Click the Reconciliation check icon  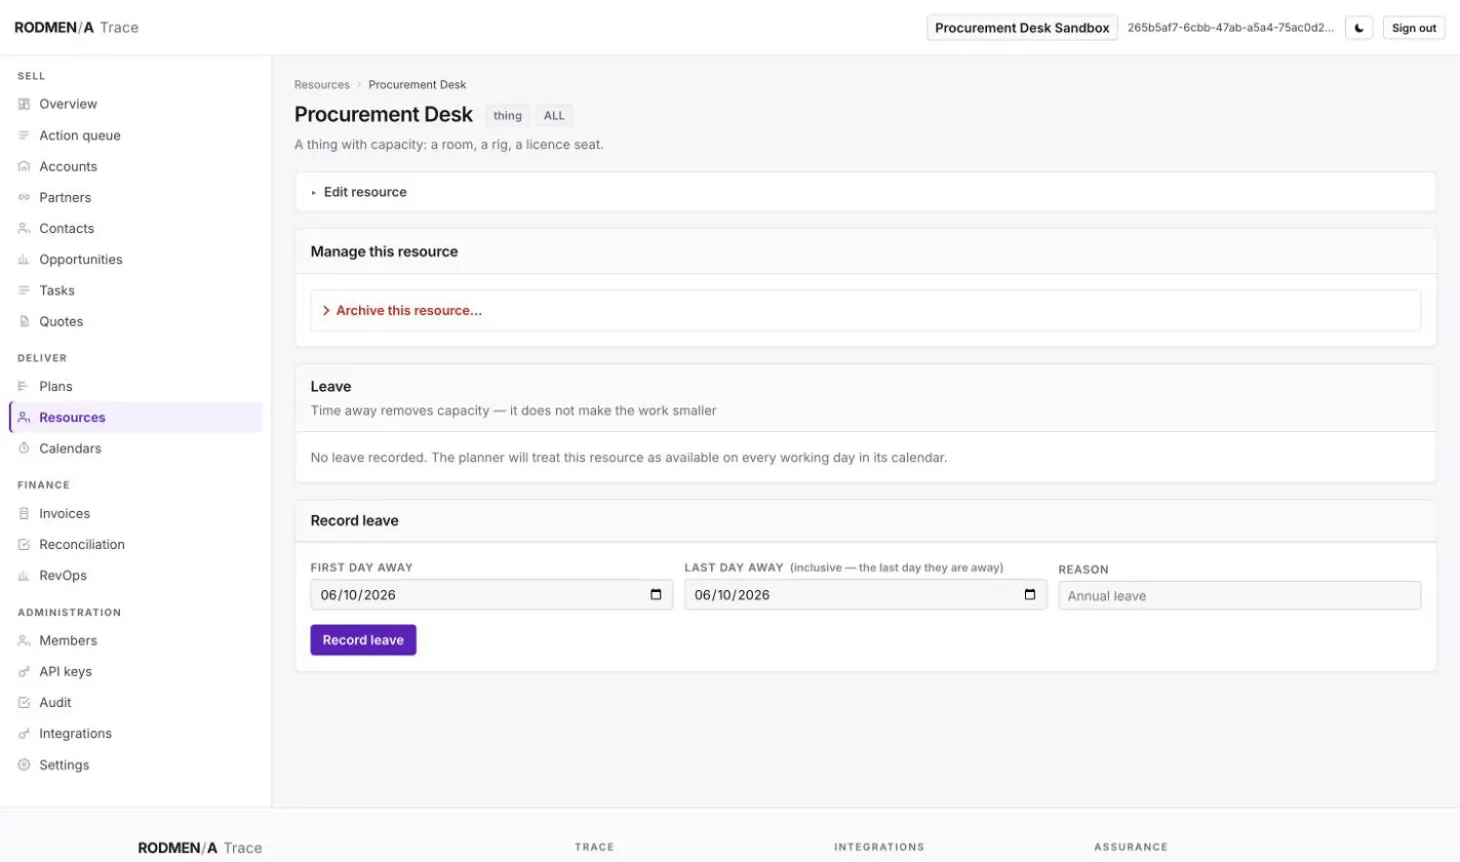coord(24,544)
